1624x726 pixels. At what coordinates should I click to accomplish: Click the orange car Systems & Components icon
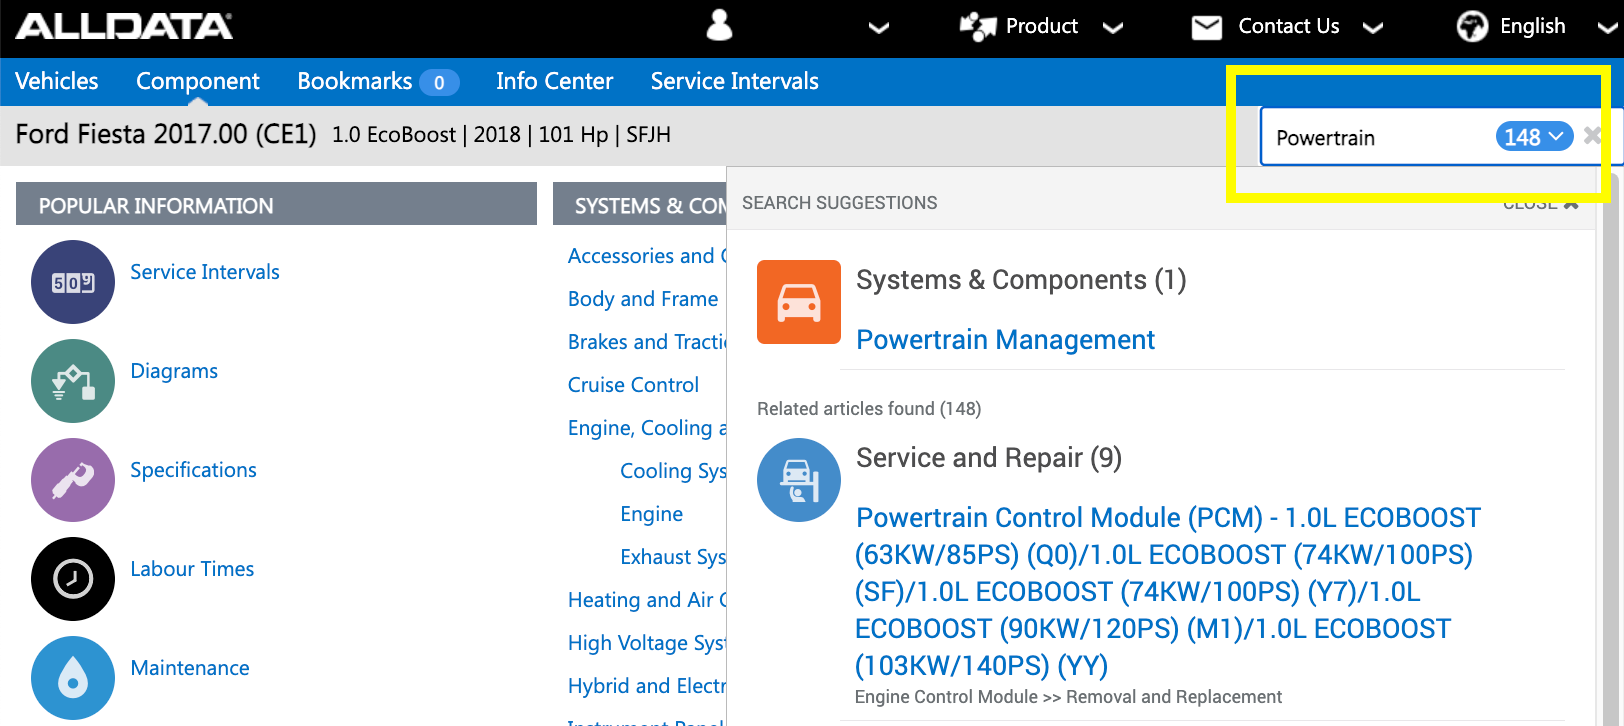coord(799,302)
